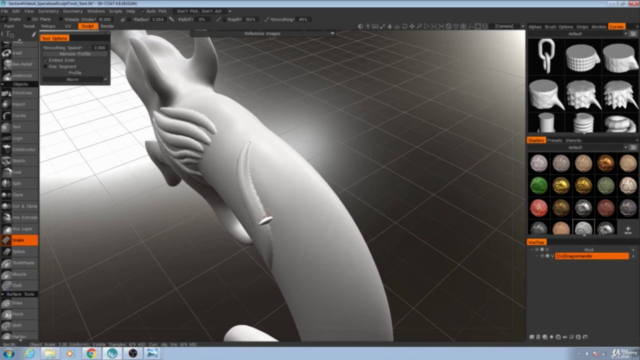Select the Draw surface tool
This screenshot has width=640, height=360.
tap(19, 303)
